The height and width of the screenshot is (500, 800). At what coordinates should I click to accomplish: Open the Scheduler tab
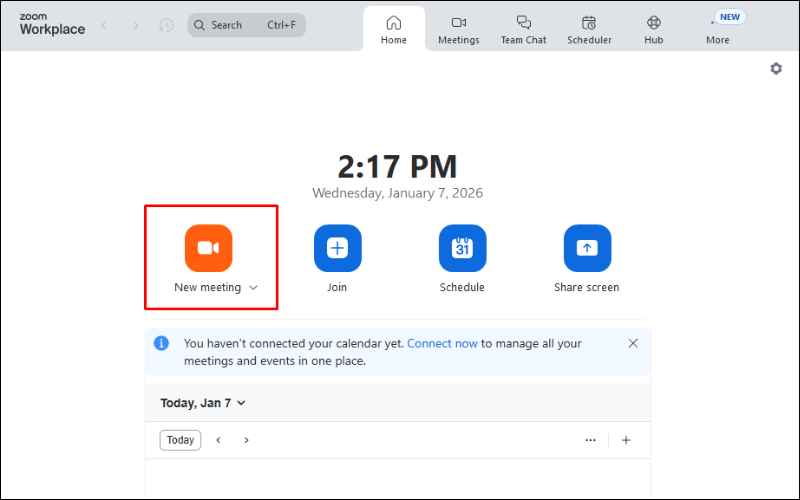589,30
